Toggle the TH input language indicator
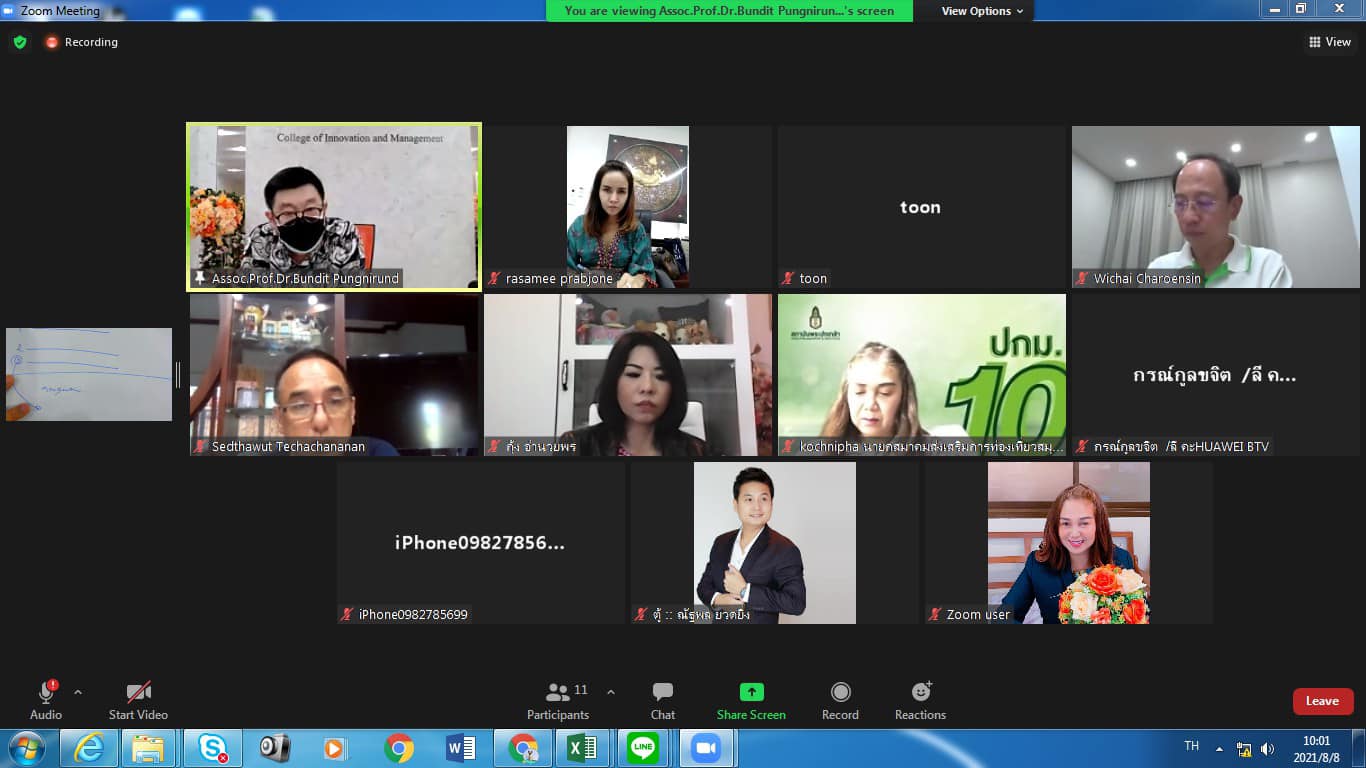This screenshot has height=768, width=1366. pyautogui.click(x=1191, y=747)
